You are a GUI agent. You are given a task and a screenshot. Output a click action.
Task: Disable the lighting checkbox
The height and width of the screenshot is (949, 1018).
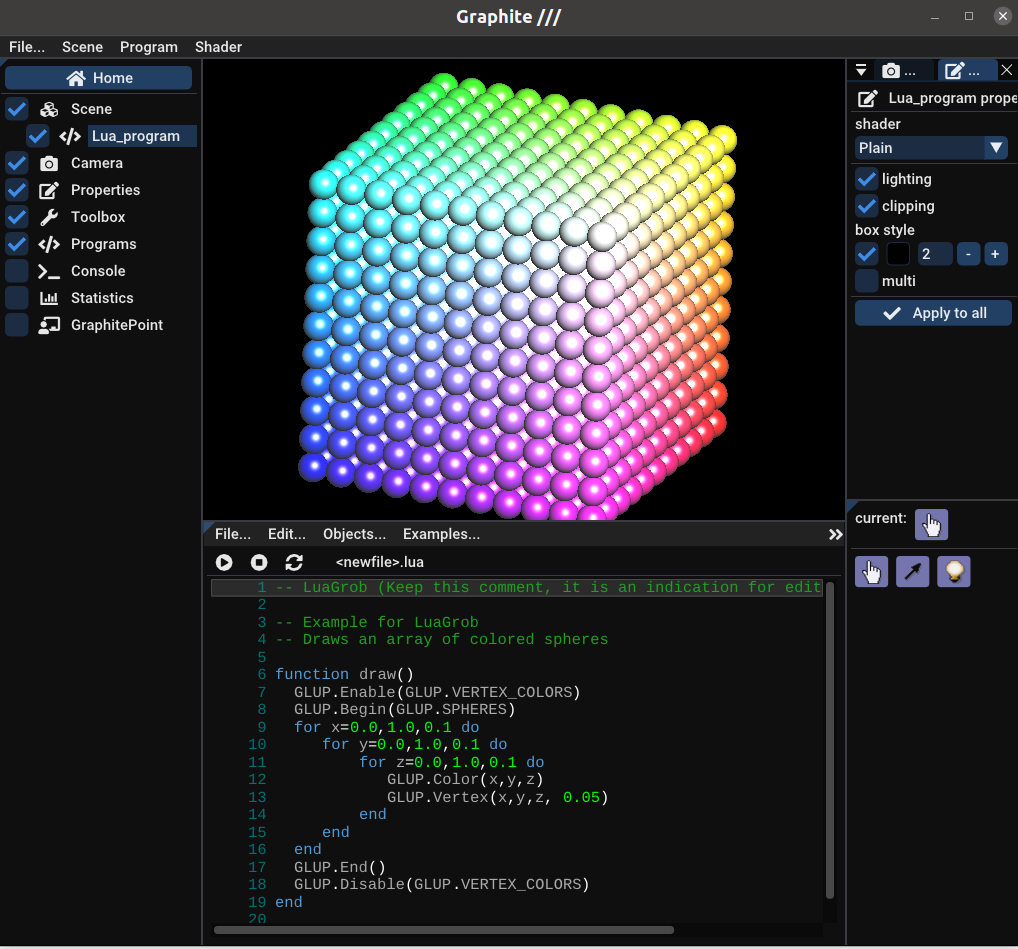867,179
